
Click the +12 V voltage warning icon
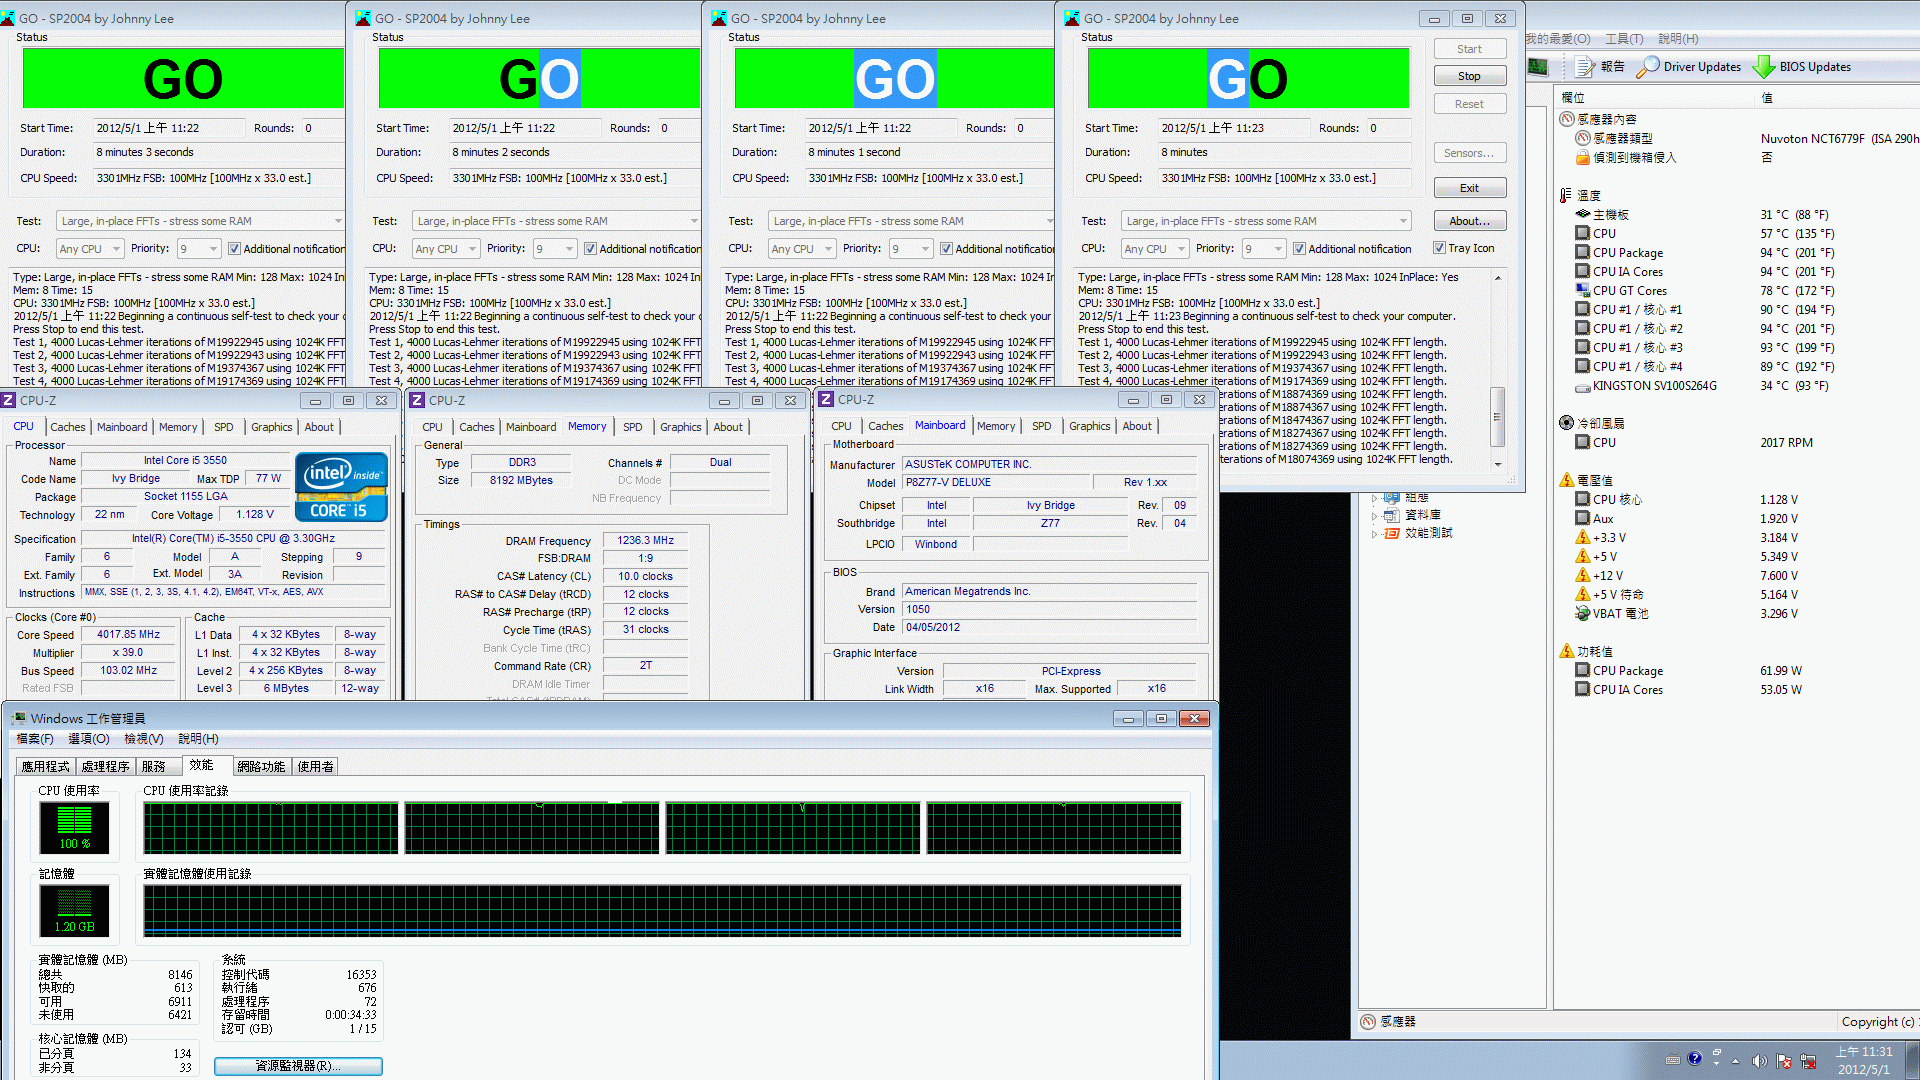[1583, 575]
